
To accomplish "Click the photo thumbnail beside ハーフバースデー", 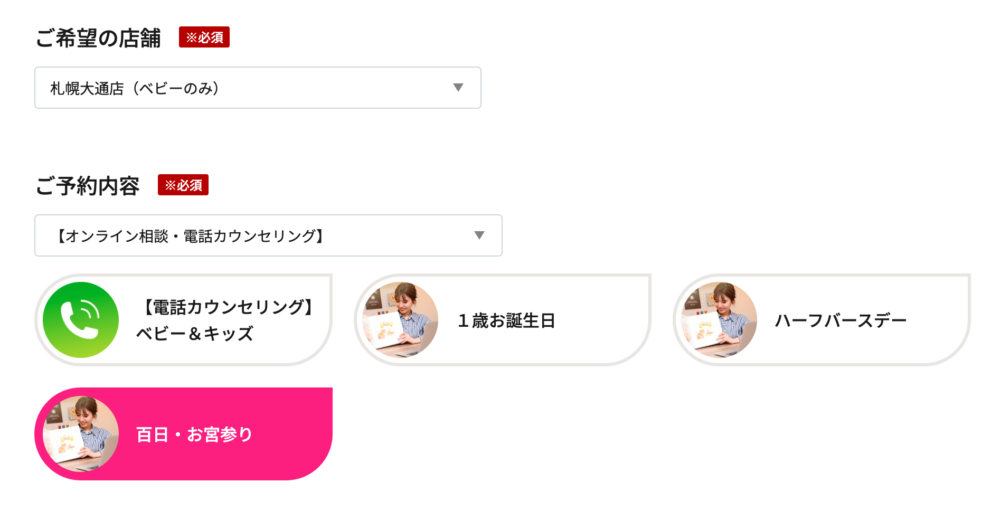I will [719, 320].
